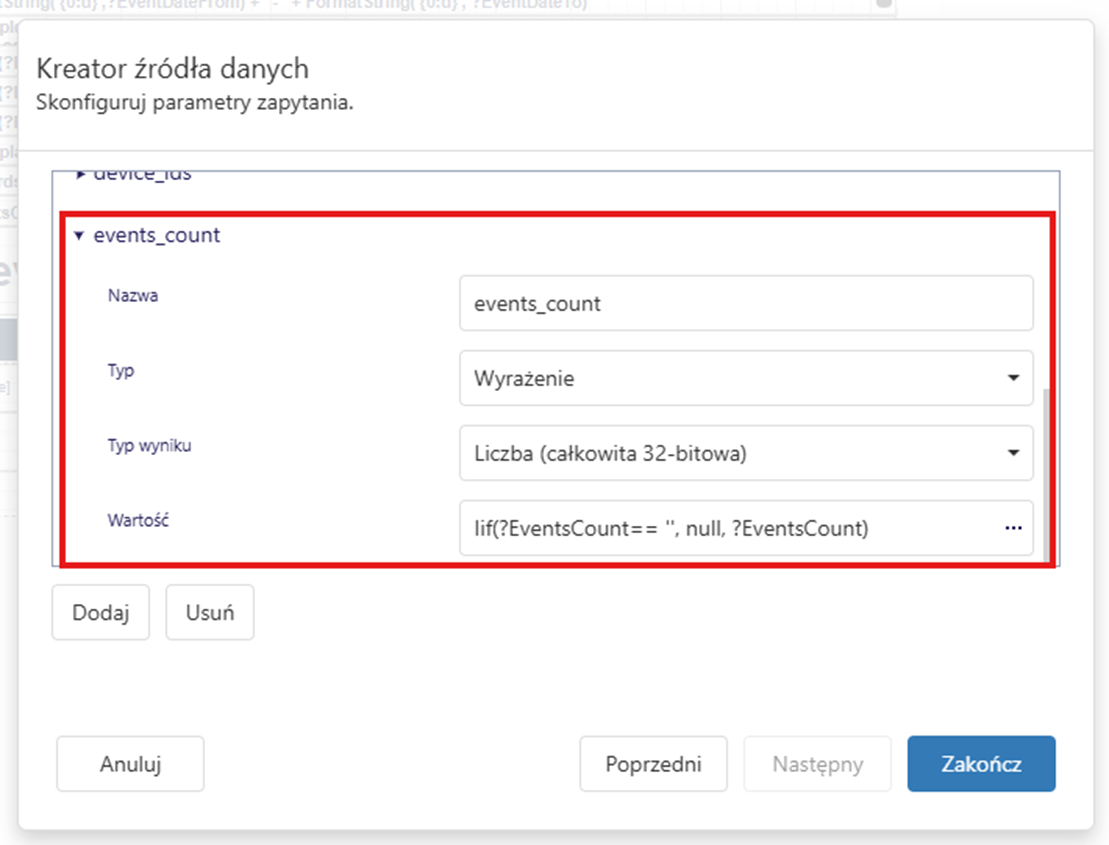The image size is (1109, 845).
Task: Click the Wartość field label
Action: 139,520
